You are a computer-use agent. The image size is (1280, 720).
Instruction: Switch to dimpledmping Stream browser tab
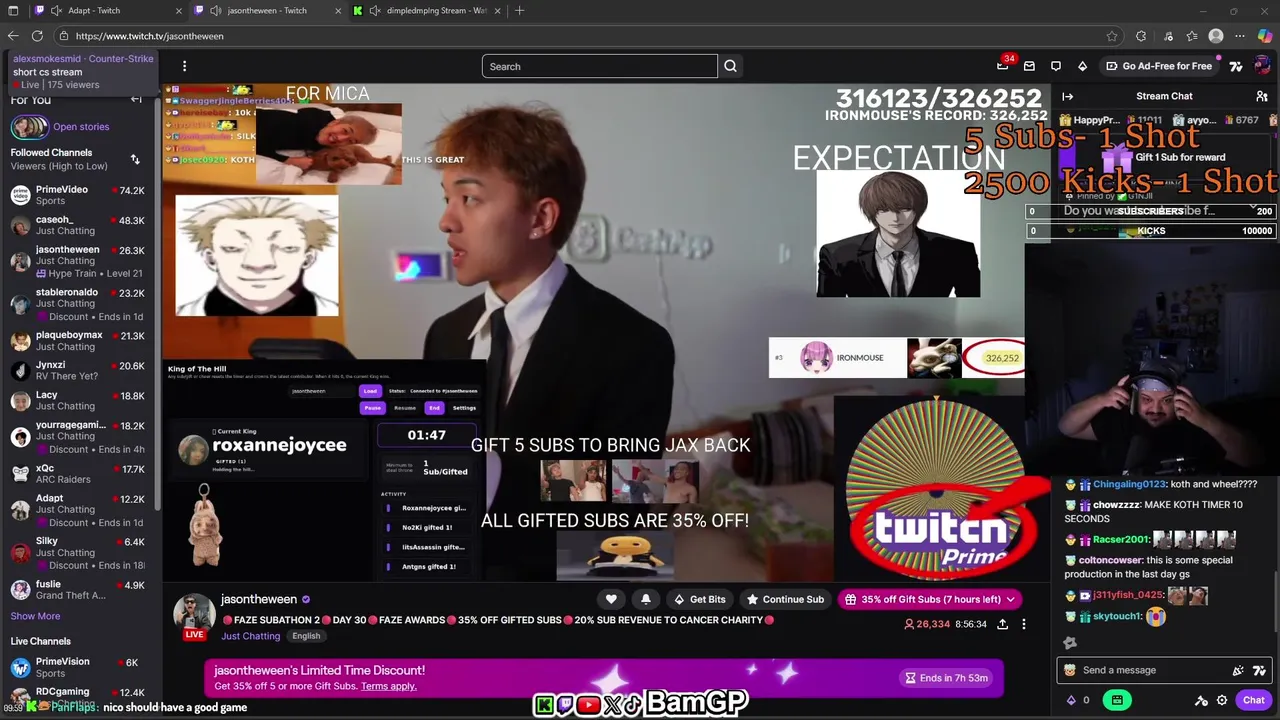click(437, 10)
